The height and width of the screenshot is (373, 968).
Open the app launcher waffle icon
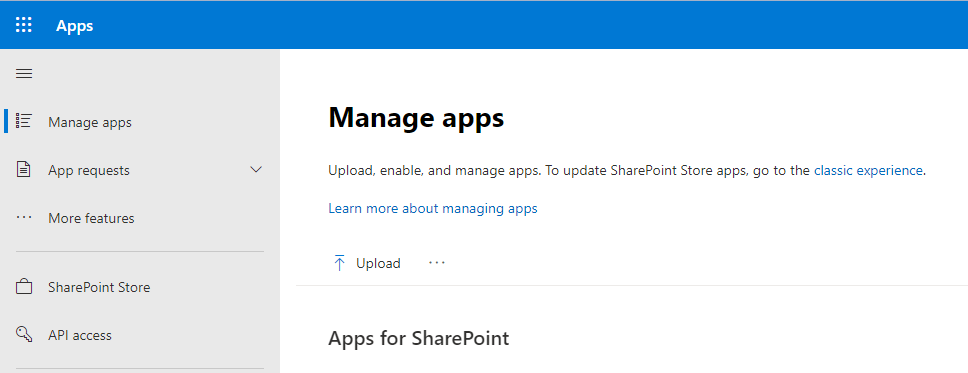click(23, 25)
